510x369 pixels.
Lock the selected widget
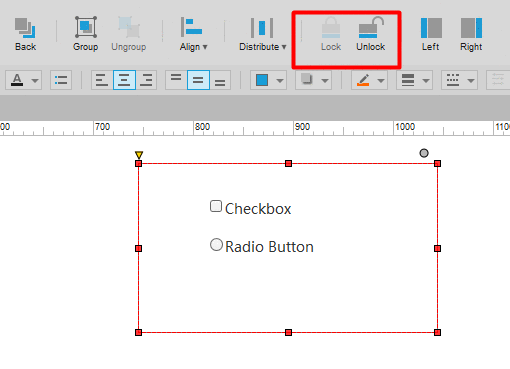pos(331,34)
